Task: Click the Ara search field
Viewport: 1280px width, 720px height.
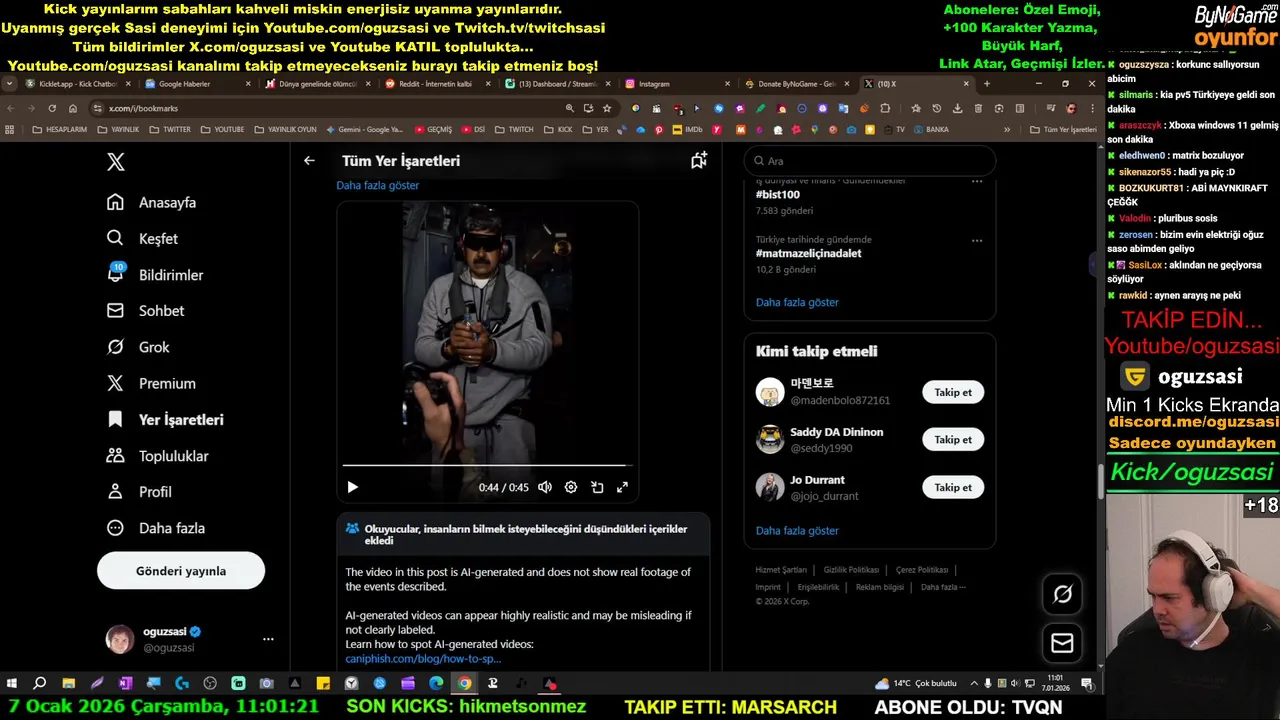Action: 870,160
